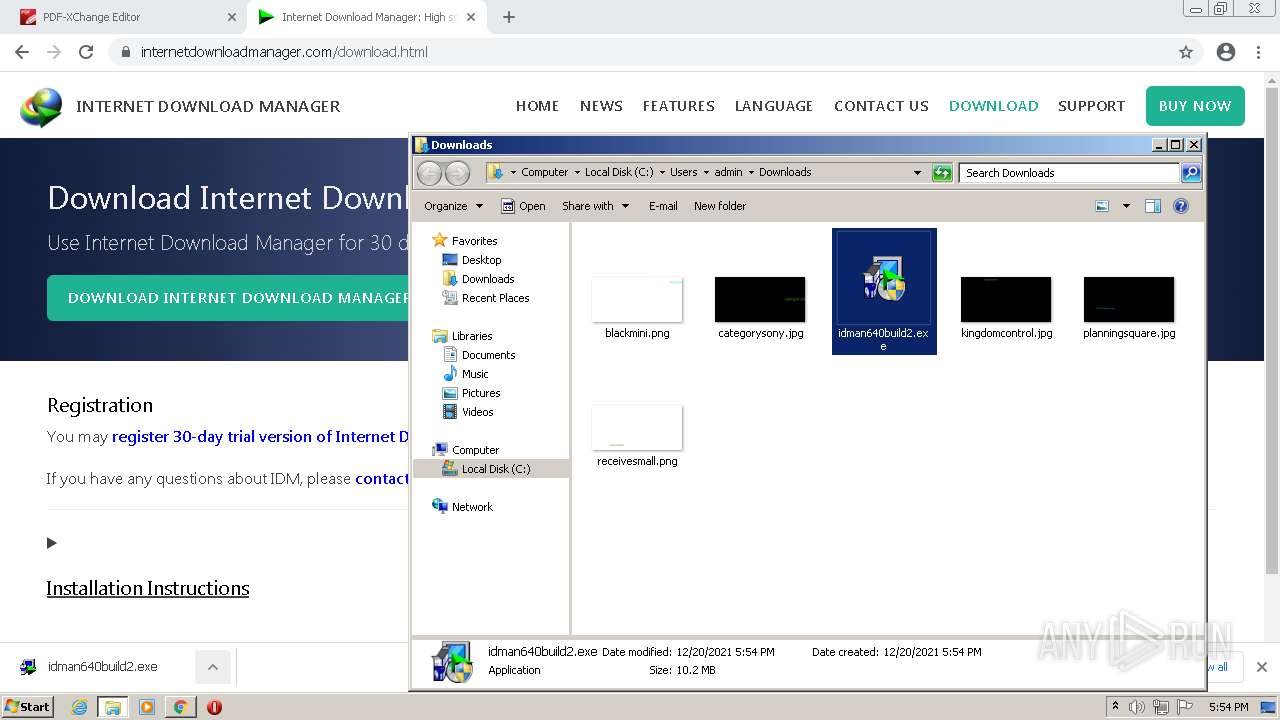
Task: Open the Documents library
Action: (488, 355)
